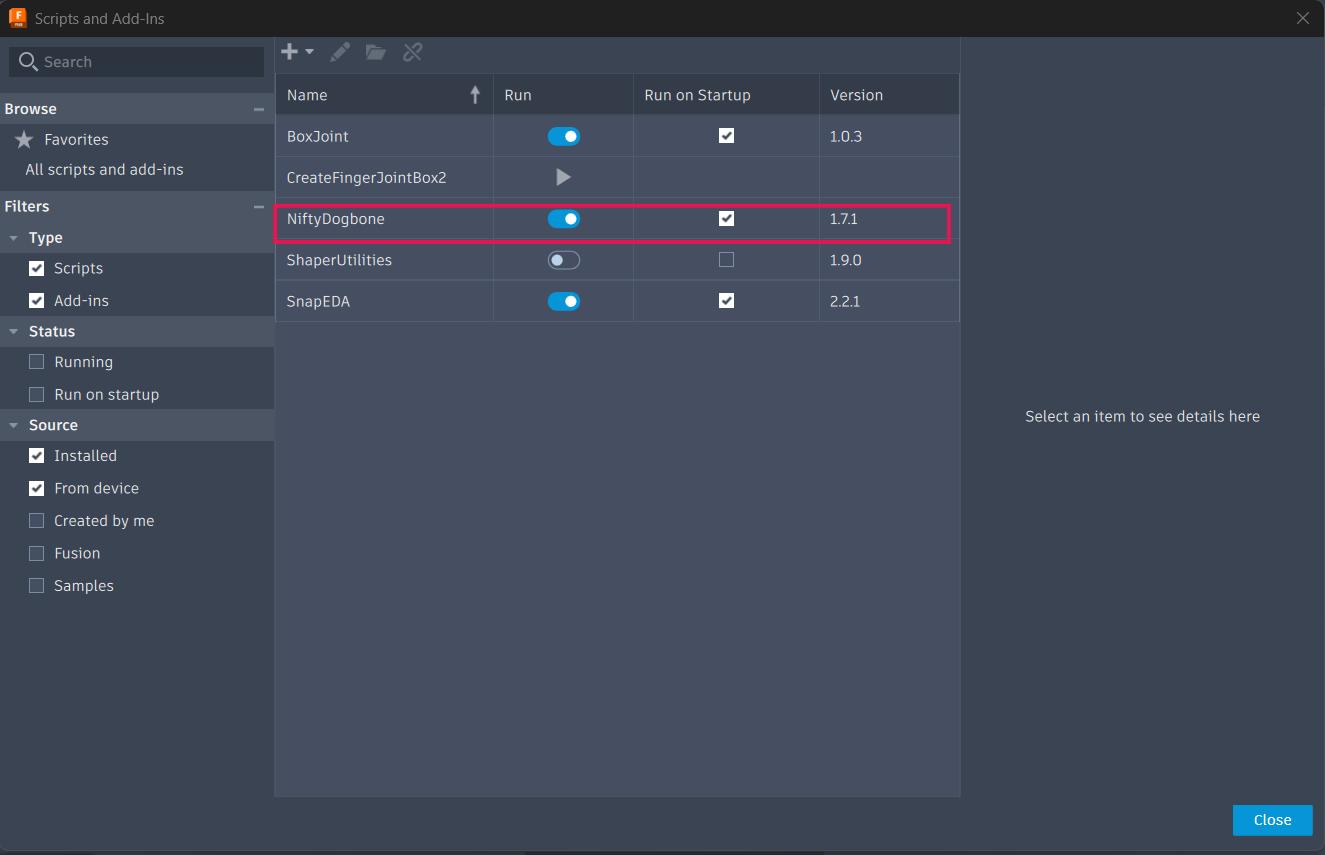1325x855 pixels.
Task: Click the Fusion app icon in title bar
Action: pyautogui.click(x=17, y=18)
